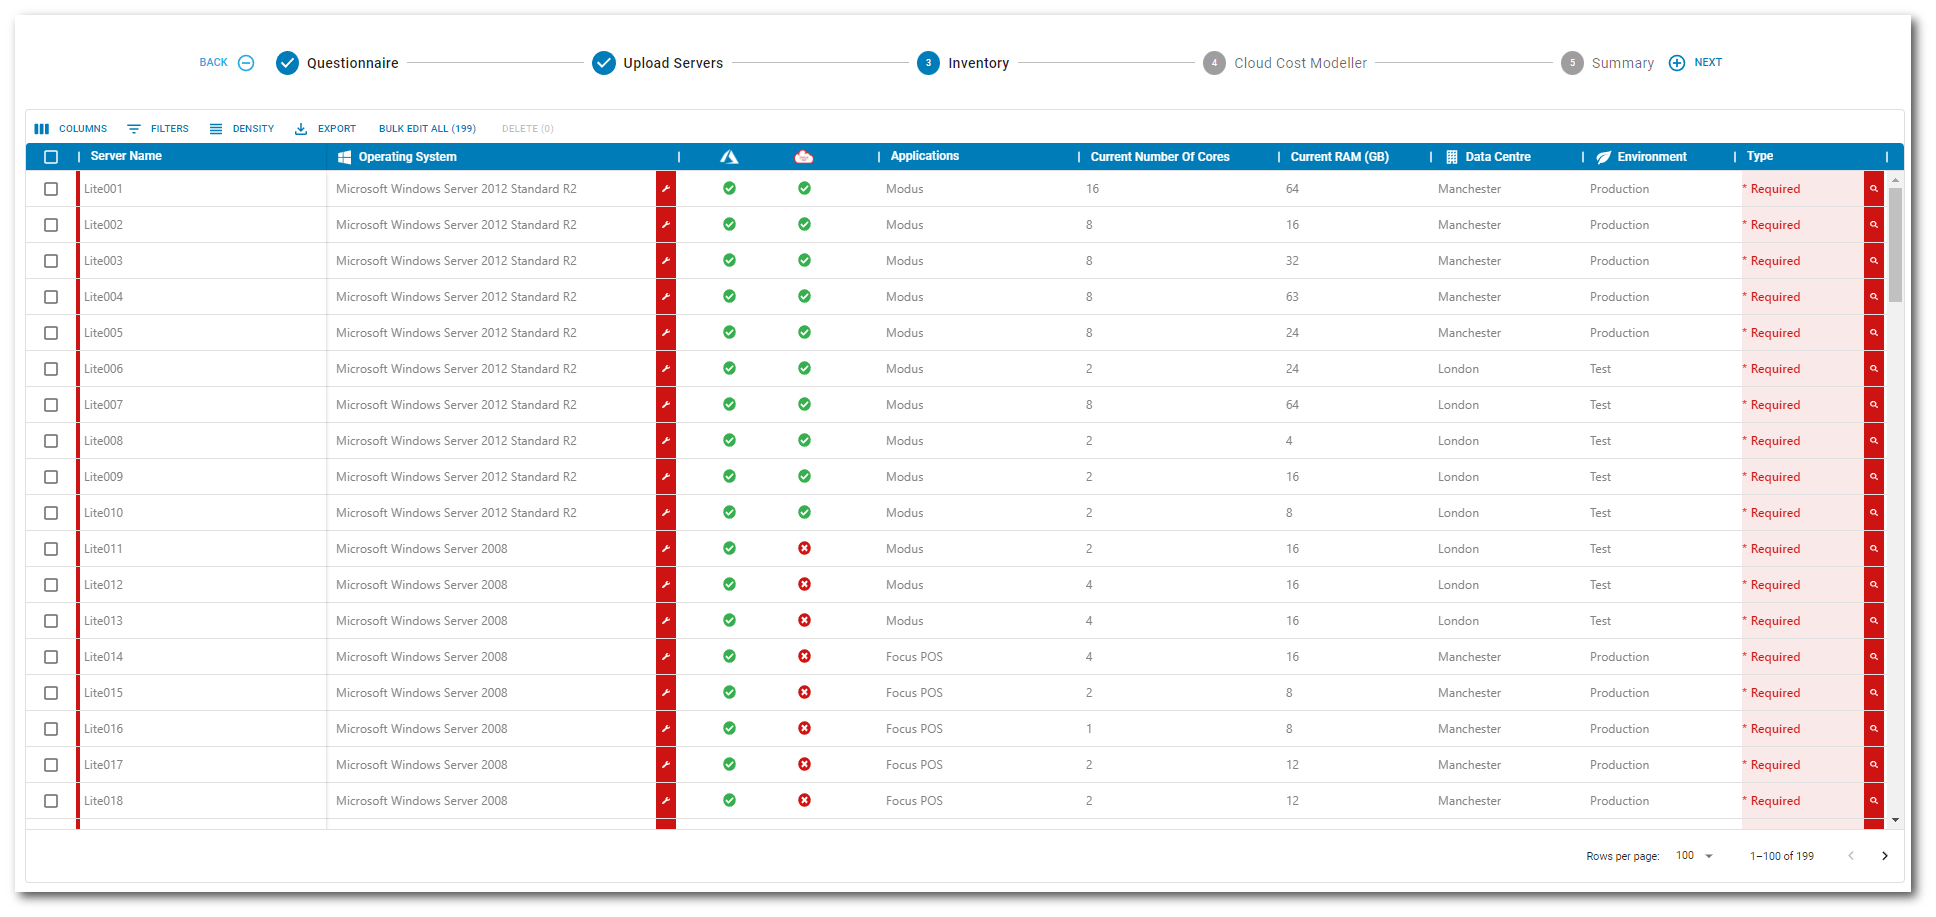The height and width of the screenshot is (917, 1936).
Task: Open the Density options menu
Action: [x=242, y=129]
